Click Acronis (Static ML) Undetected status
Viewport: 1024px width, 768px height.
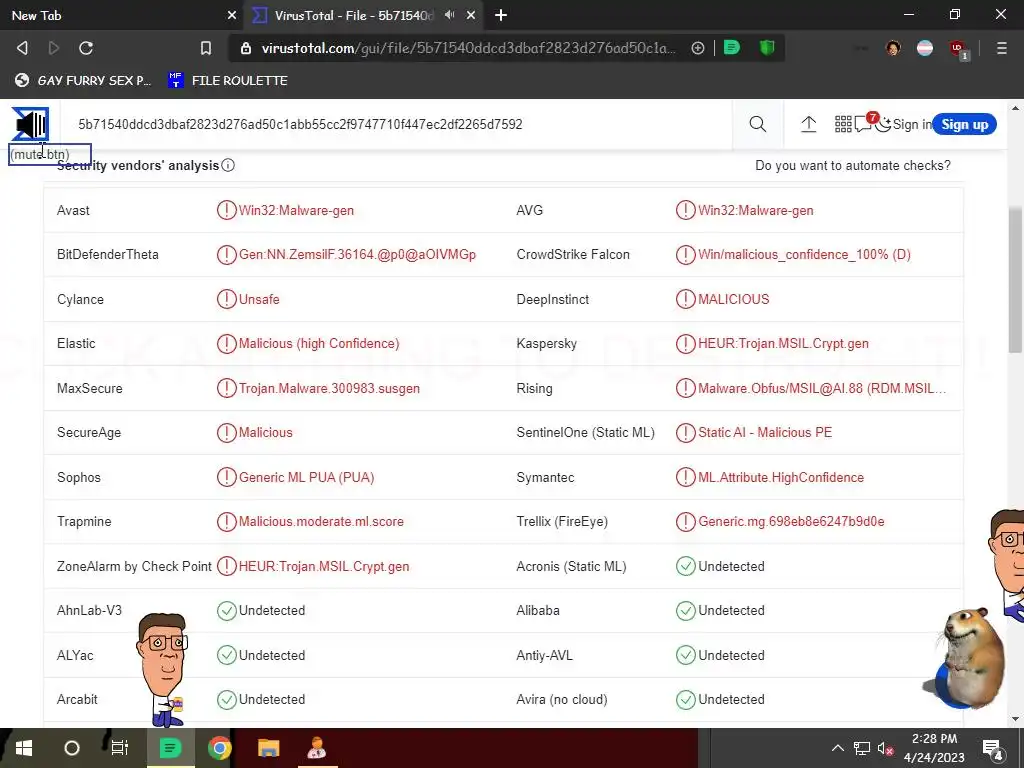pos(731,566)
